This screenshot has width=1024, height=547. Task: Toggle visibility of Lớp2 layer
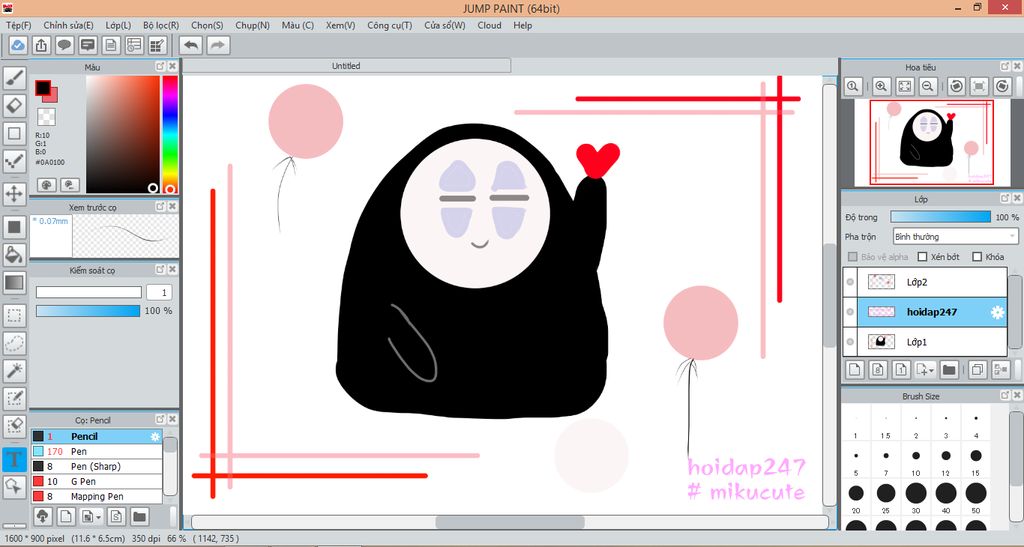[x=850, y=282]
